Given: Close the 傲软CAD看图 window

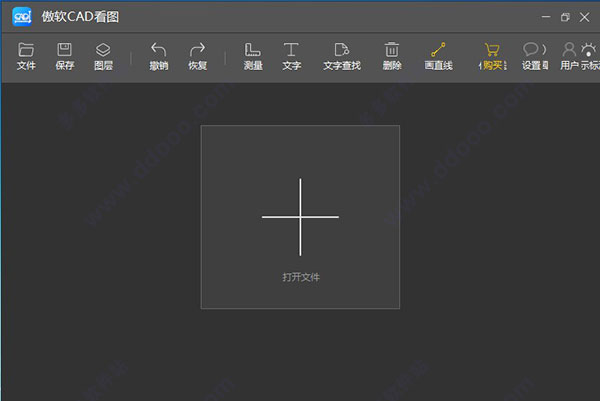Looking at the screenshot, I should click(584, 17).
